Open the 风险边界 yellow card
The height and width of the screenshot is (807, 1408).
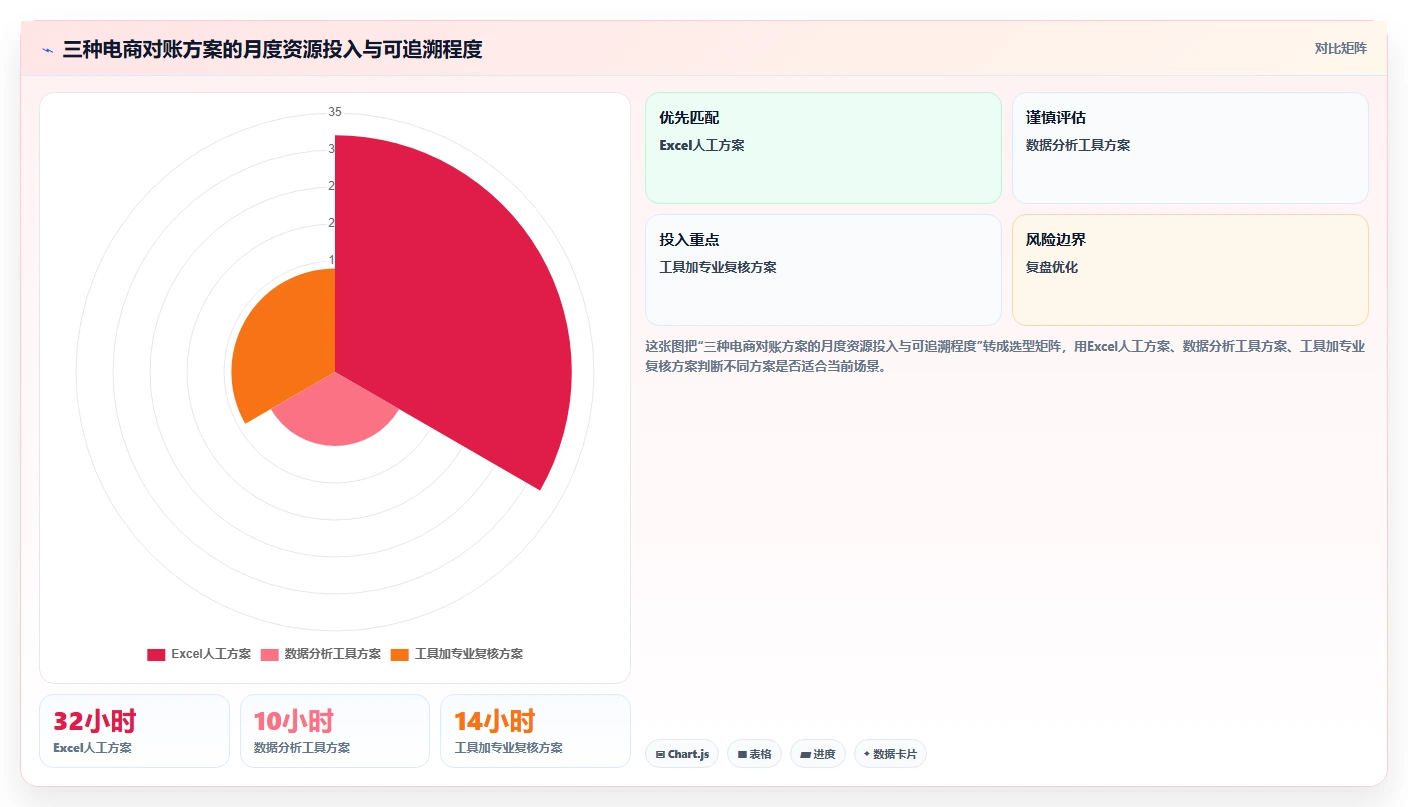tap(1190, 270)
